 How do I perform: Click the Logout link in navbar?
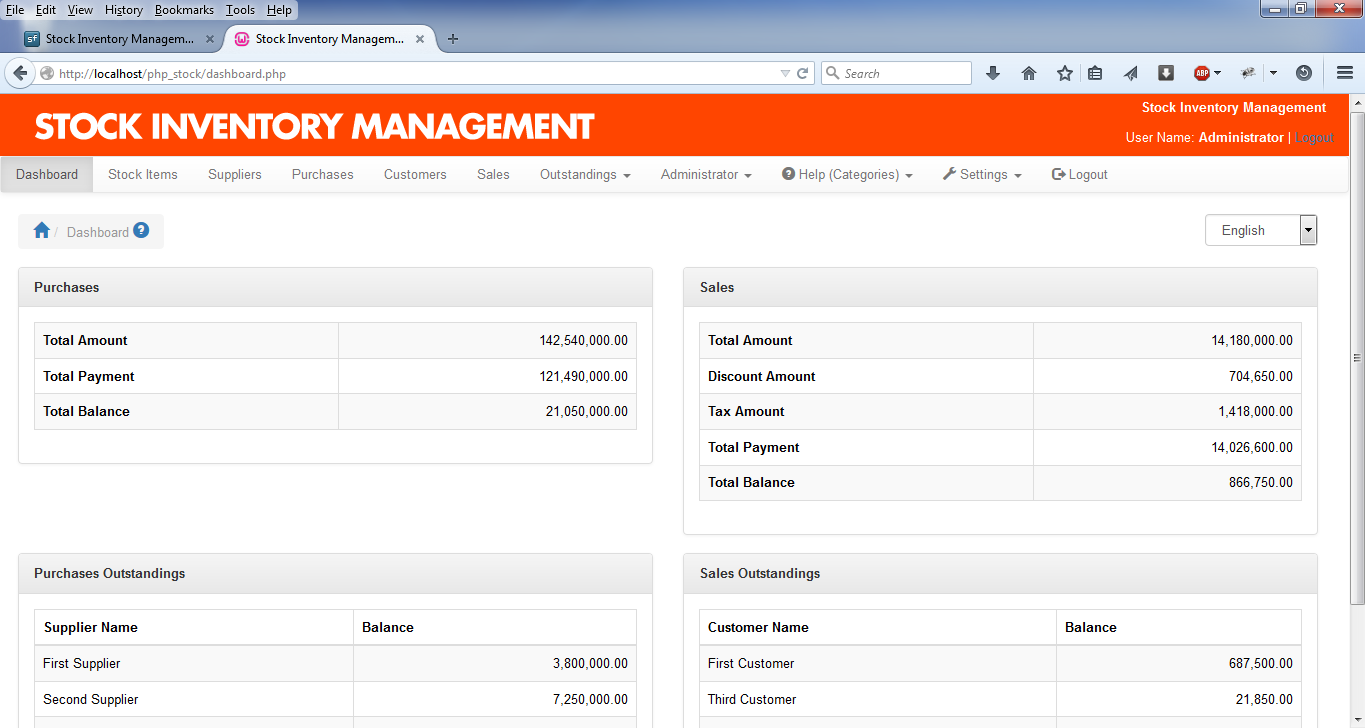click(1080, 174)
